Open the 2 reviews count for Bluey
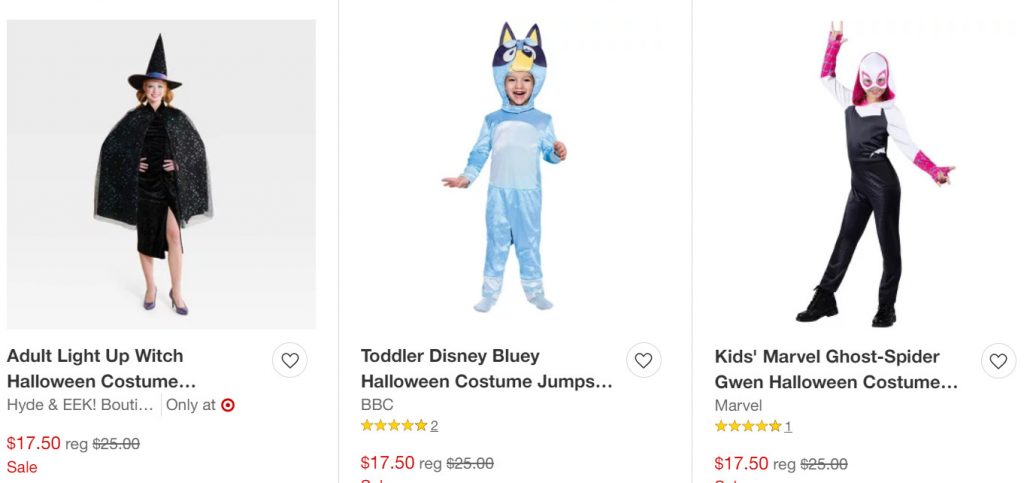Viewport: 1024px width, 483px height. tap(434, 426)
